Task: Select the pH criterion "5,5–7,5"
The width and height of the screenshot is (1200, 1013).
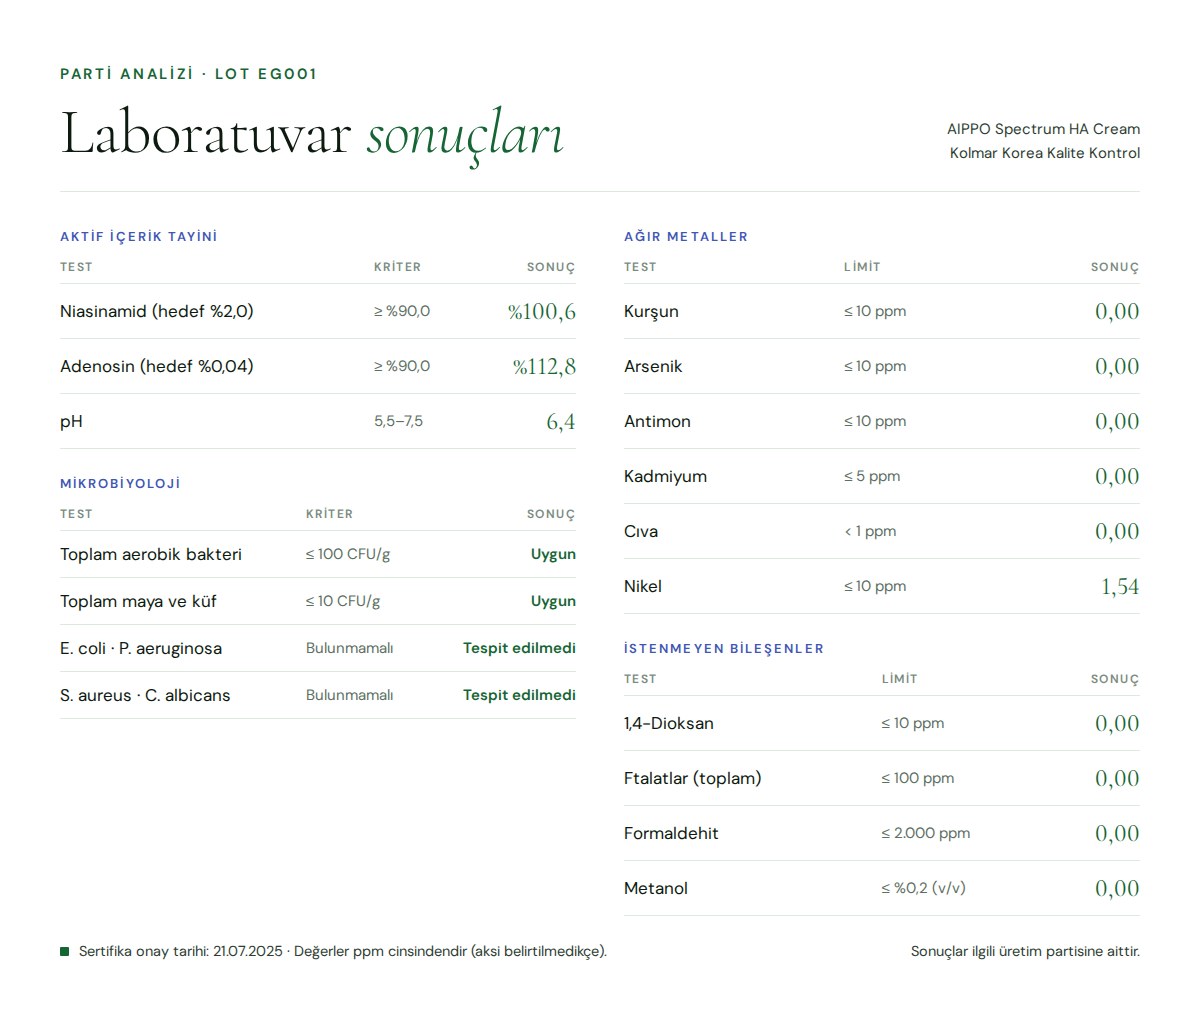Action: click(398, 421)
